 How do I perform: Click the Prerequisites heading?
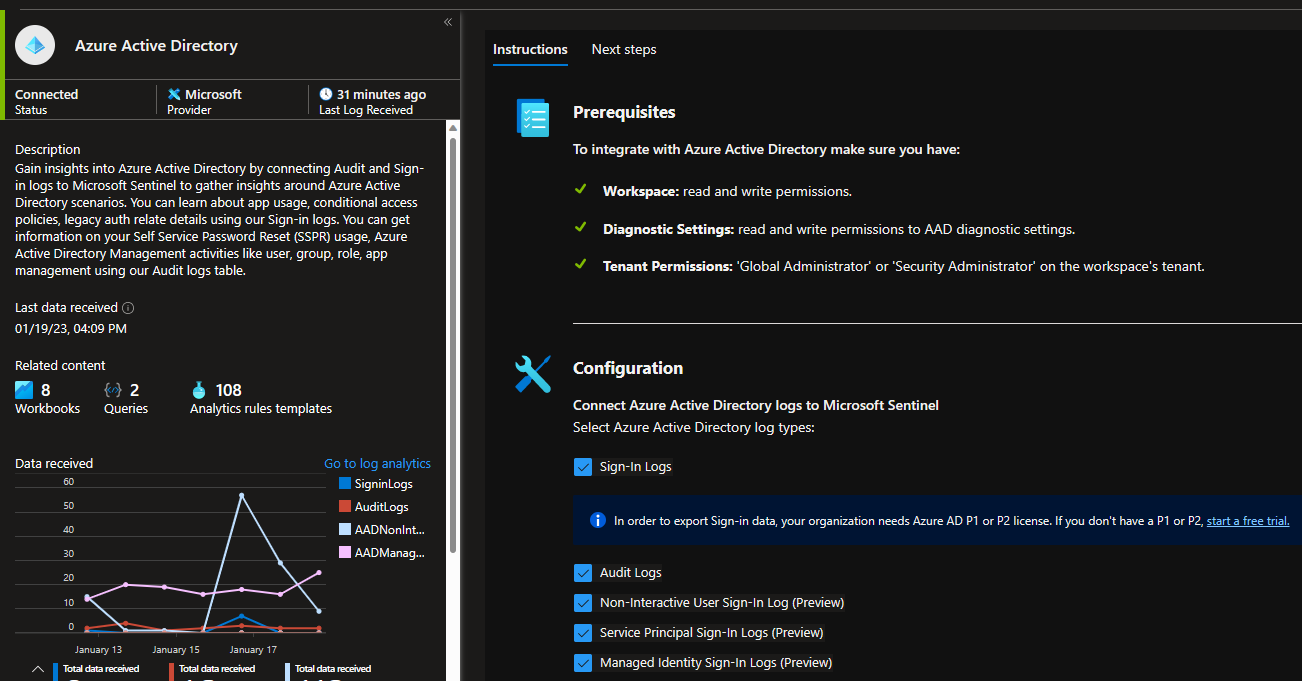point(624,113)
